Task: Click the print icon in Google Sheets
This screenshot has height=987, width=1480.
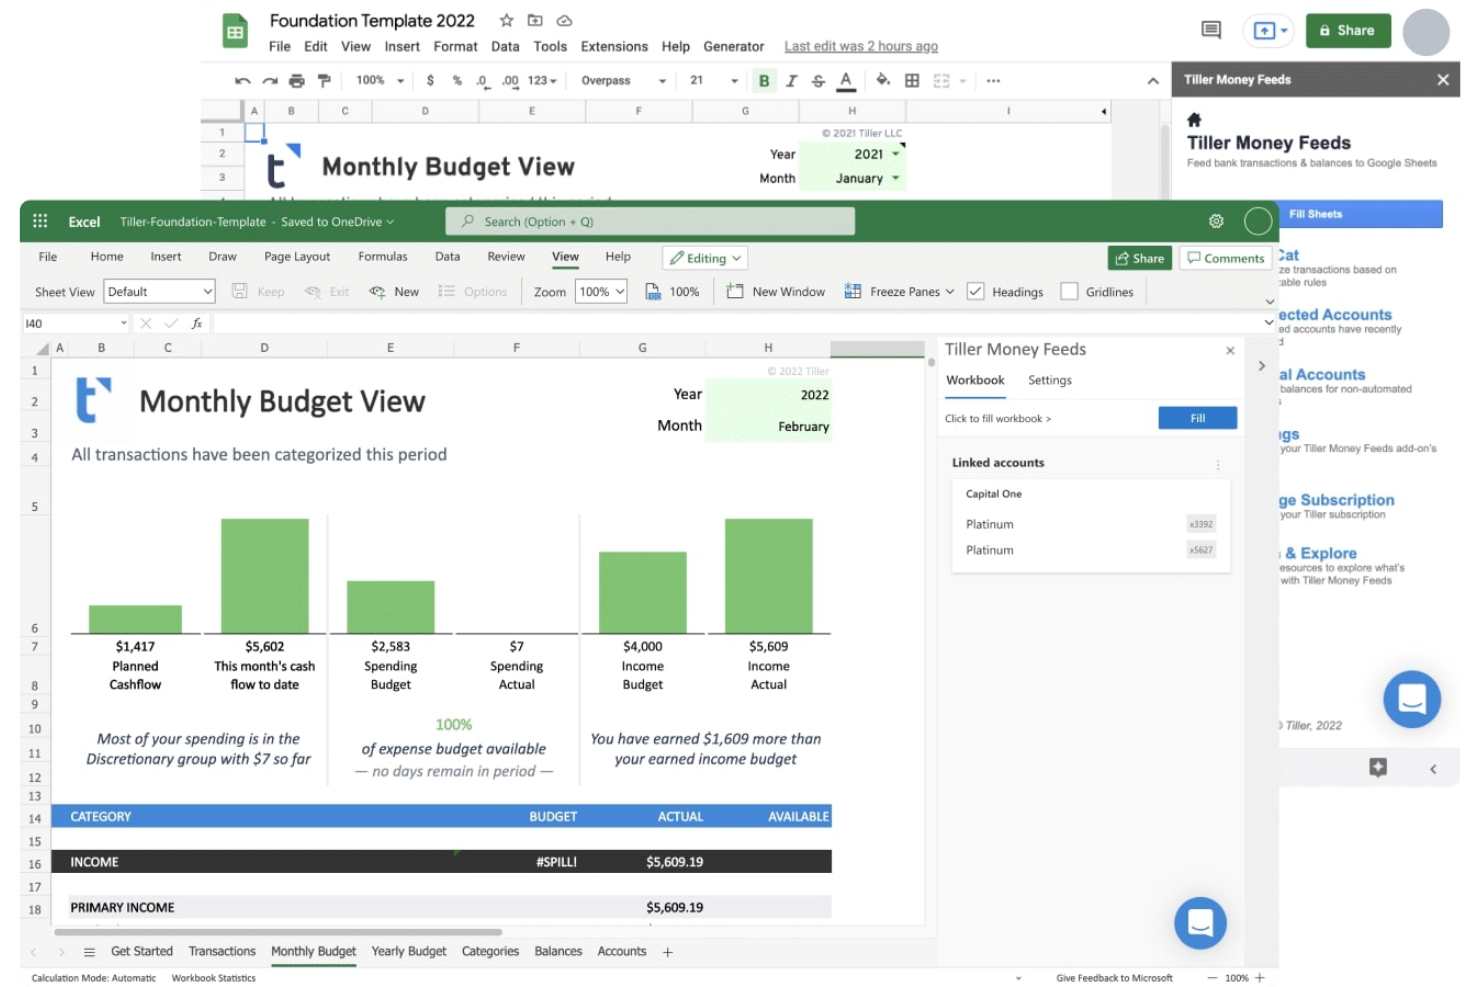Action: pos(296,80)
